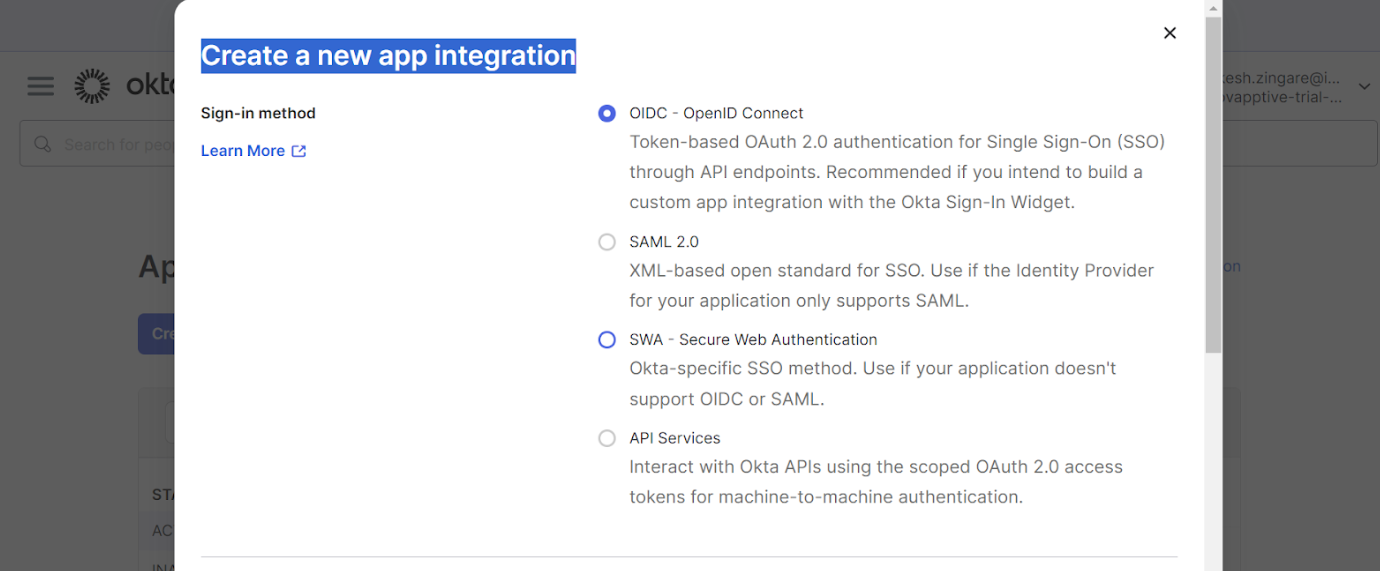1380x571 pixels.
Task: Click the partially hidden Create button
Action: pos(157,334)
